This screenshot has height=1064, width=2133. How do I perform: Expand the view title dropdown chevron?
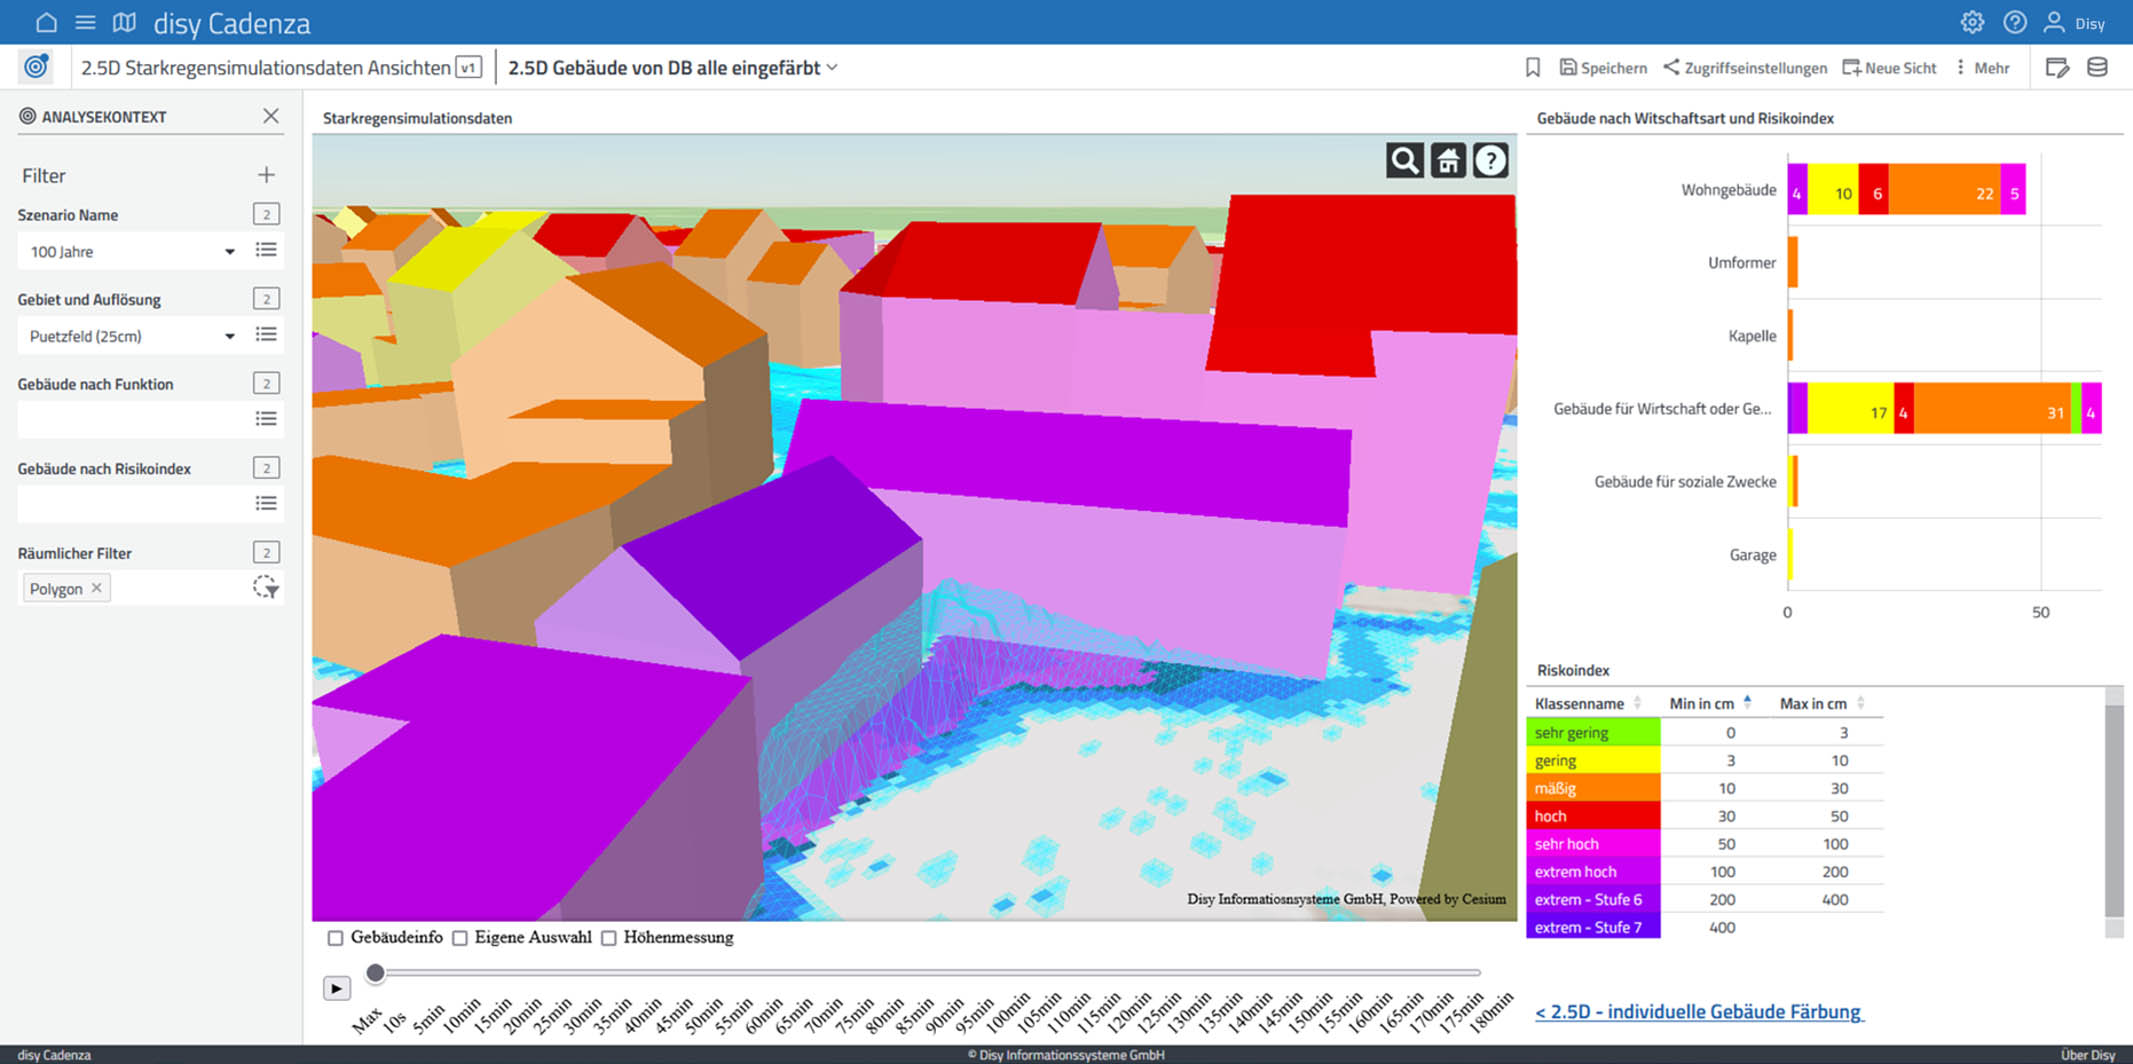point(832,68)
